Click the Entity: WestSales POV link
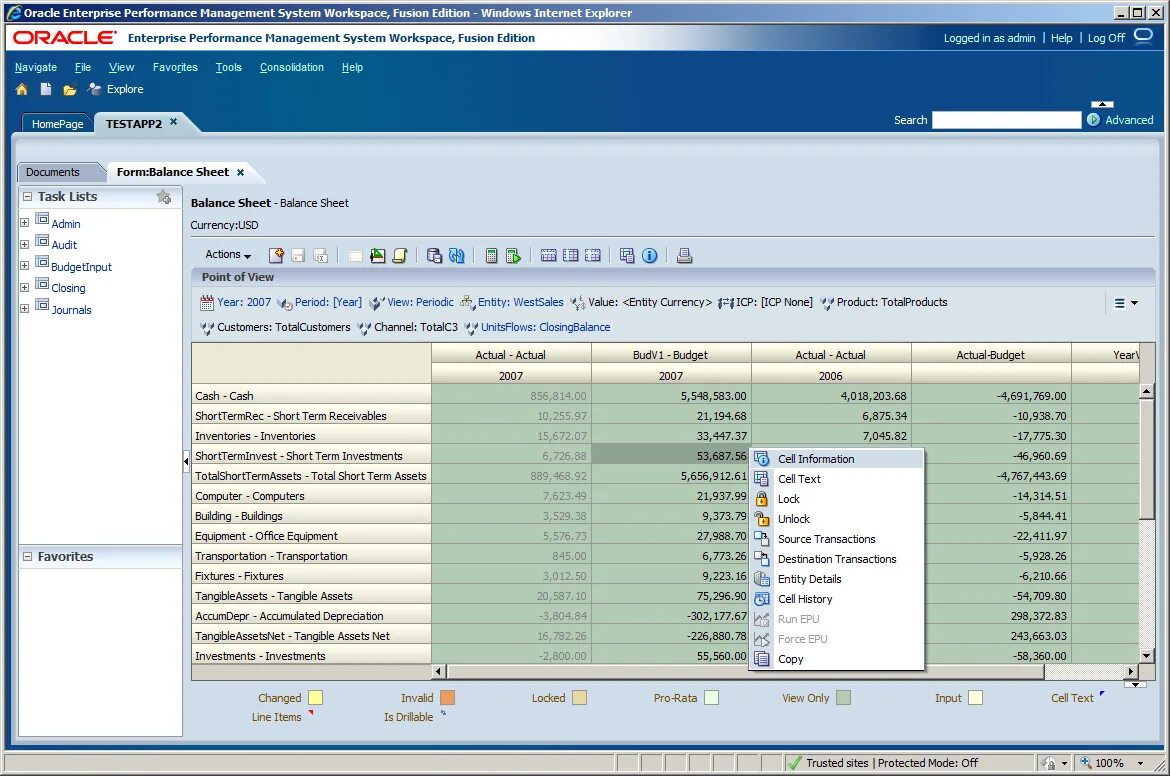This screenshot has height=776, width=1170. pyautogui.click(x=520, y=302)
